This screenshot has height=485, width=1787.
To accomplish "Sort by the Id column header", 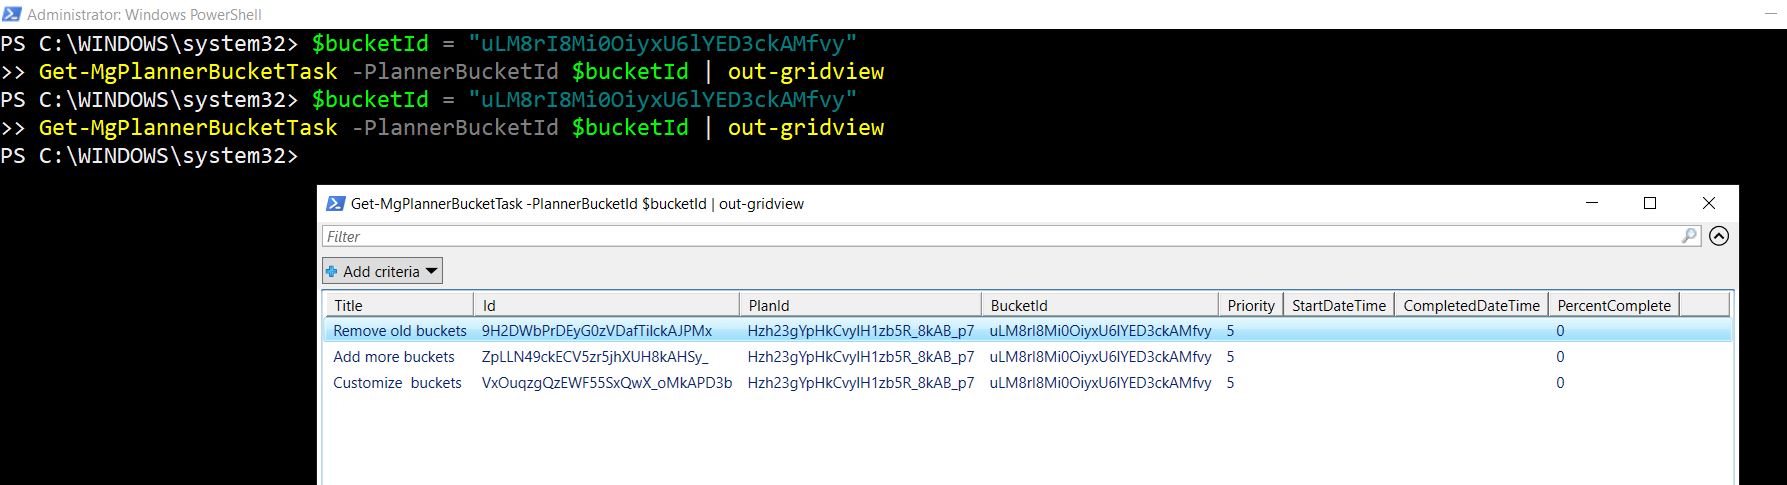I will 605,305.
